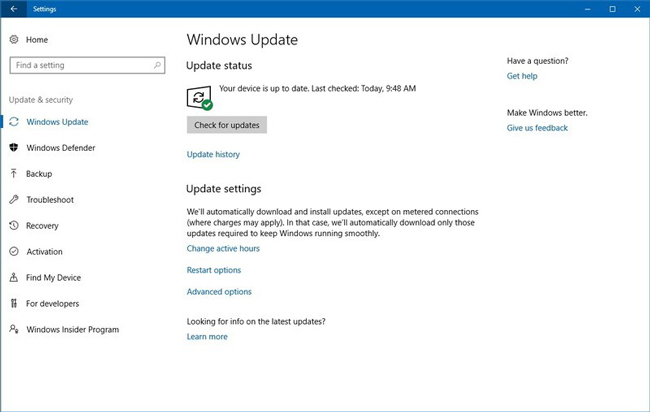
Task: Click Change active hours link
Action: (223, 248)
